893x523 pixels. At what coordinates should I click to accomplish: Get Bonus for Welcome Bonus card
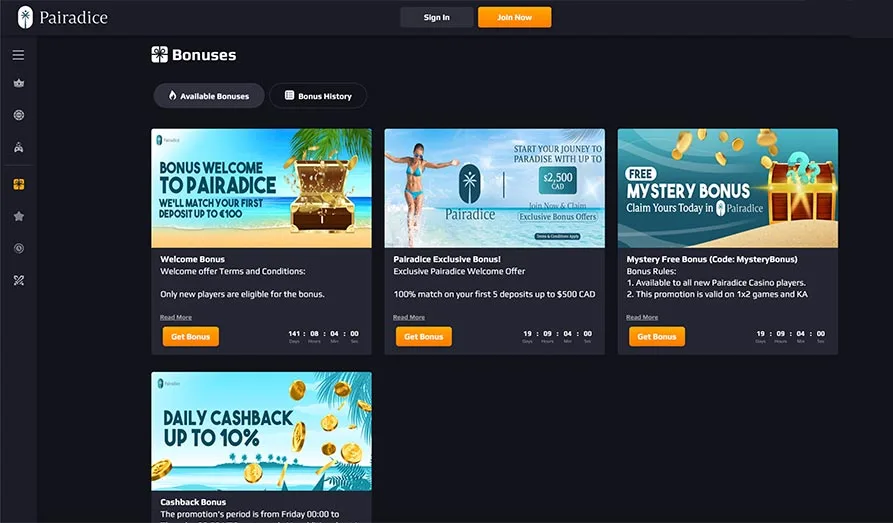tap(190, 337)
